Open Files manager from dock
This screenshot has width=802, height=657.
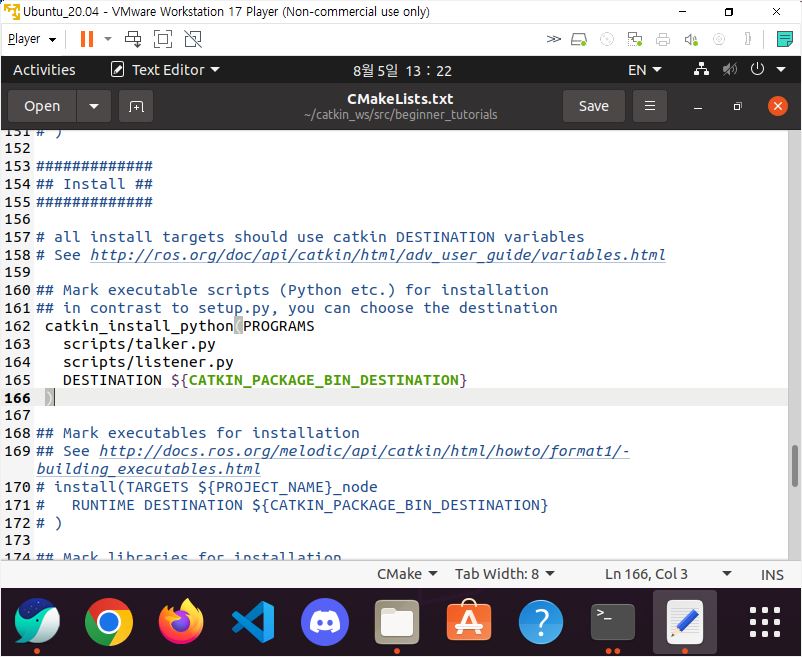point(397,622)
